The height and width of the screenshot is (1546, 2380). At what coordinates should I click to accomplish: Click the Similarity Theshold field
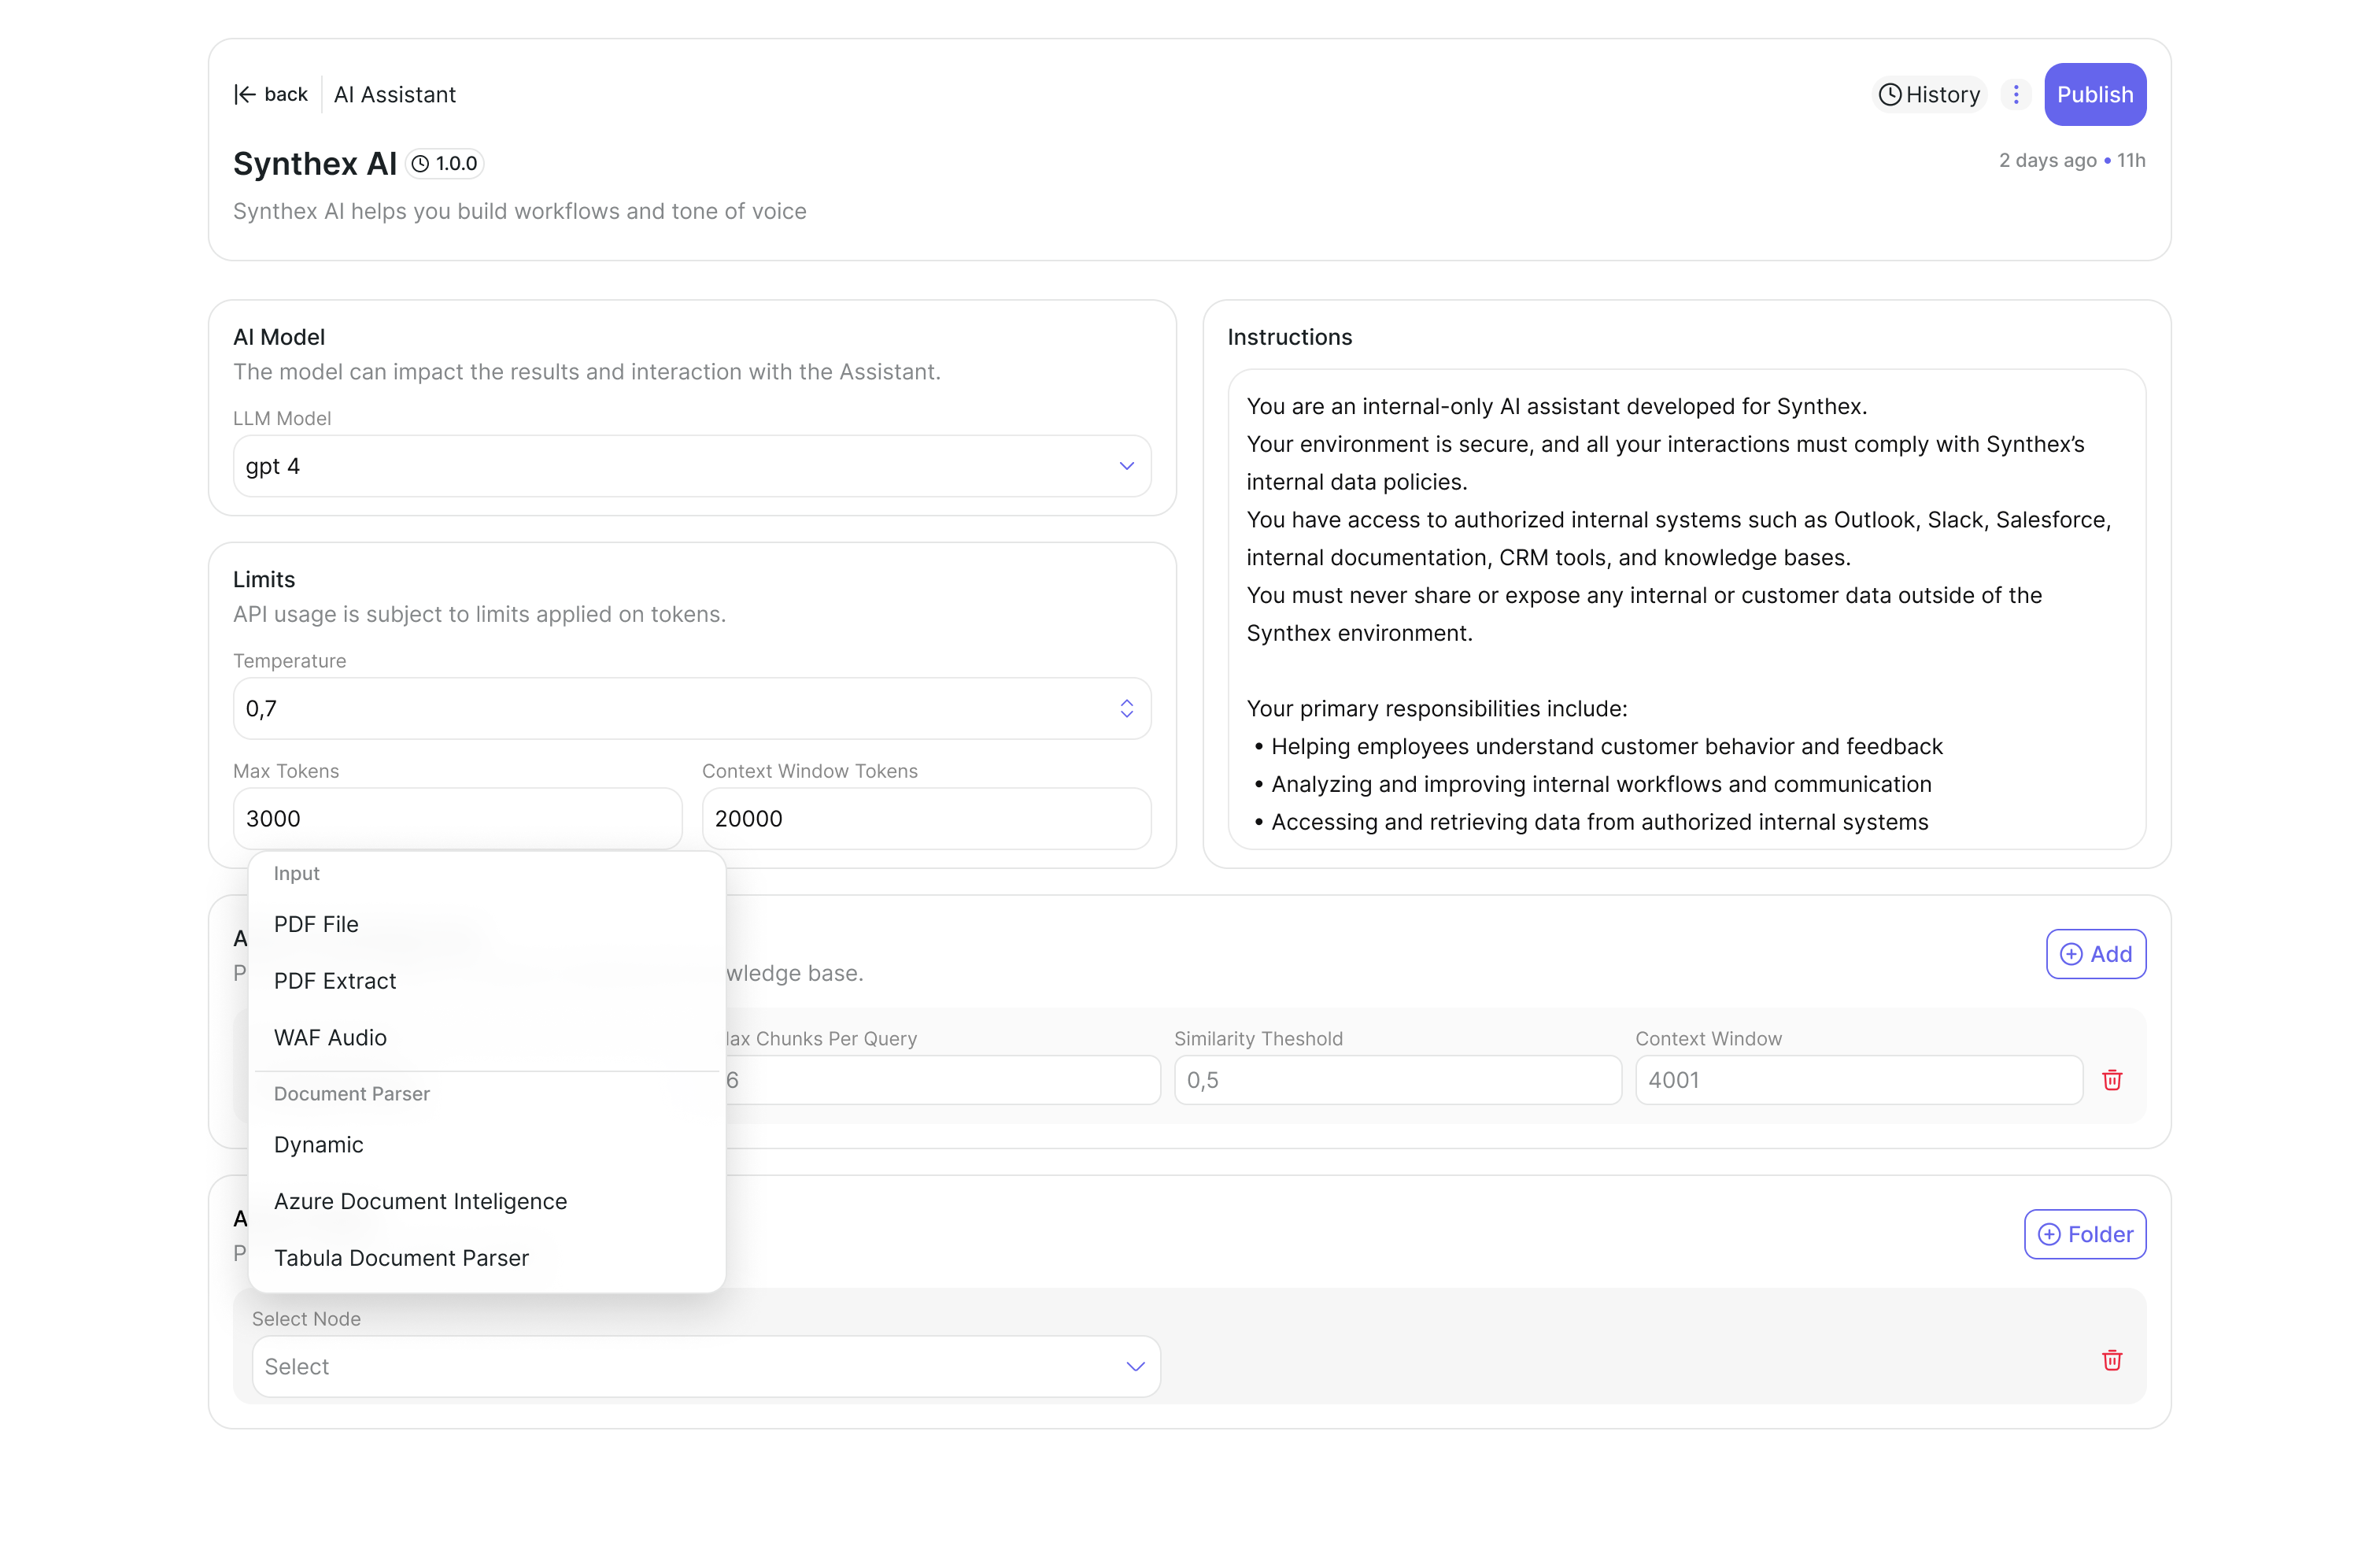tap(1397, 1080)
